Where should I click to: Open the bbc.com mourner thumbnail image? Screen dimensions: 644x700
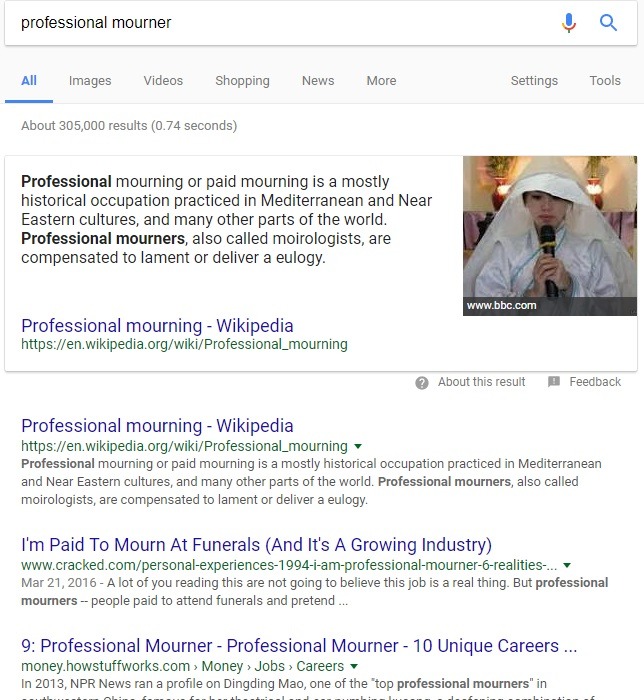click(x=550, y=236)
